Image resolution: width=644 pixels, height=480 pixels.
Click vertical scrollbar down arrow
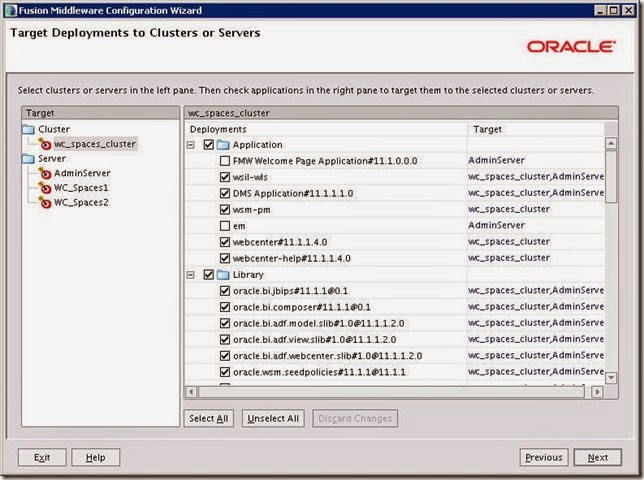pos(611,378)
